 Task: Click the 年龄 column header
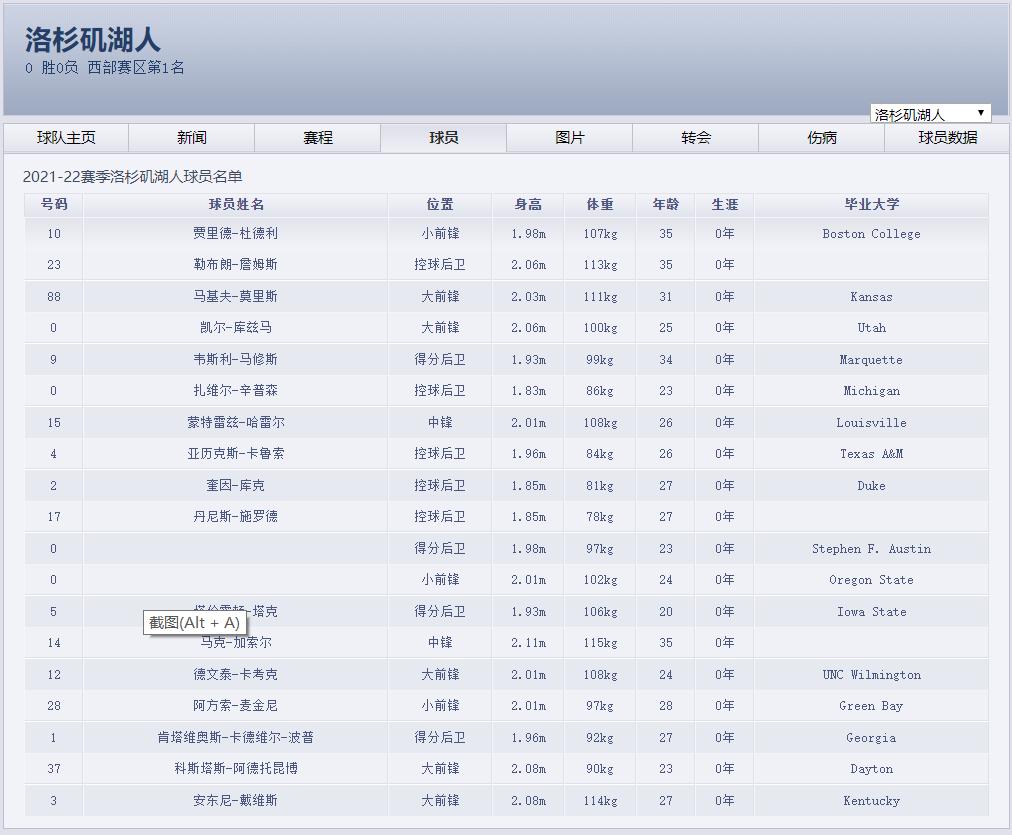(x=664, y=204)
